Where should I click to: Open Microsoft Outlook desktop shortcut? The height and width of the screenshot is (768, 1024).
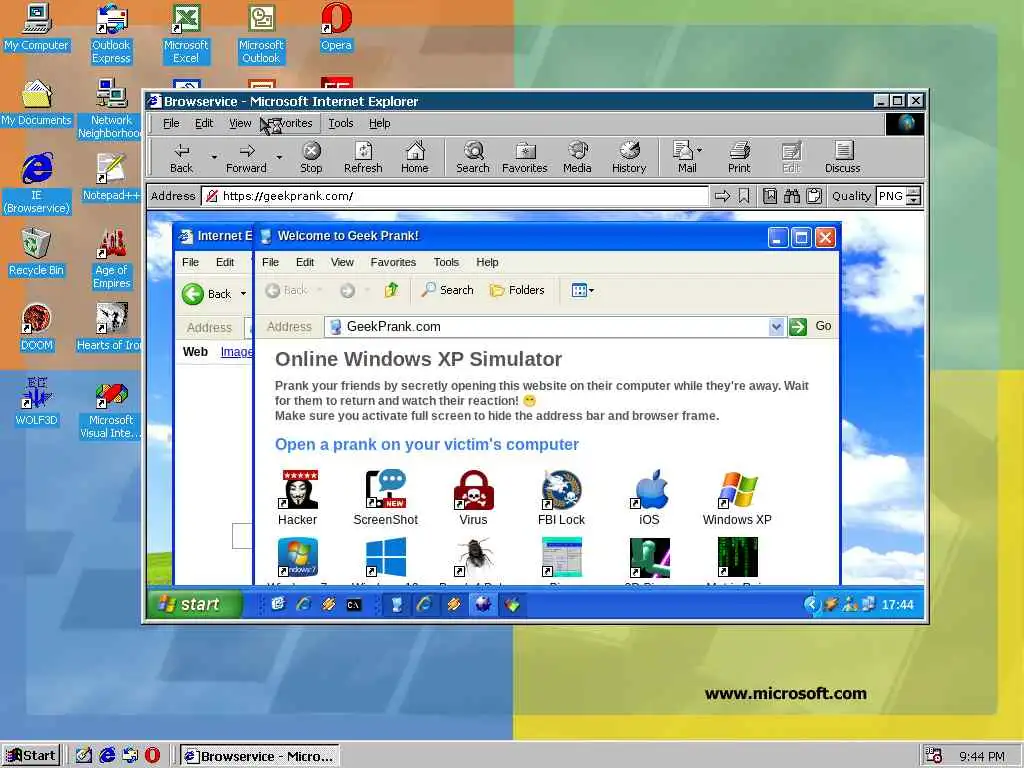coord(261,34)
